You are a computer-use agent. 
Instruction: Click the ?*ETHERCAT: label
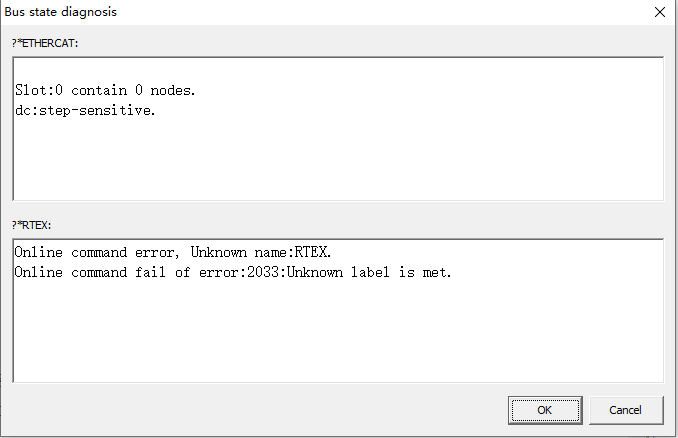[45, 43]
